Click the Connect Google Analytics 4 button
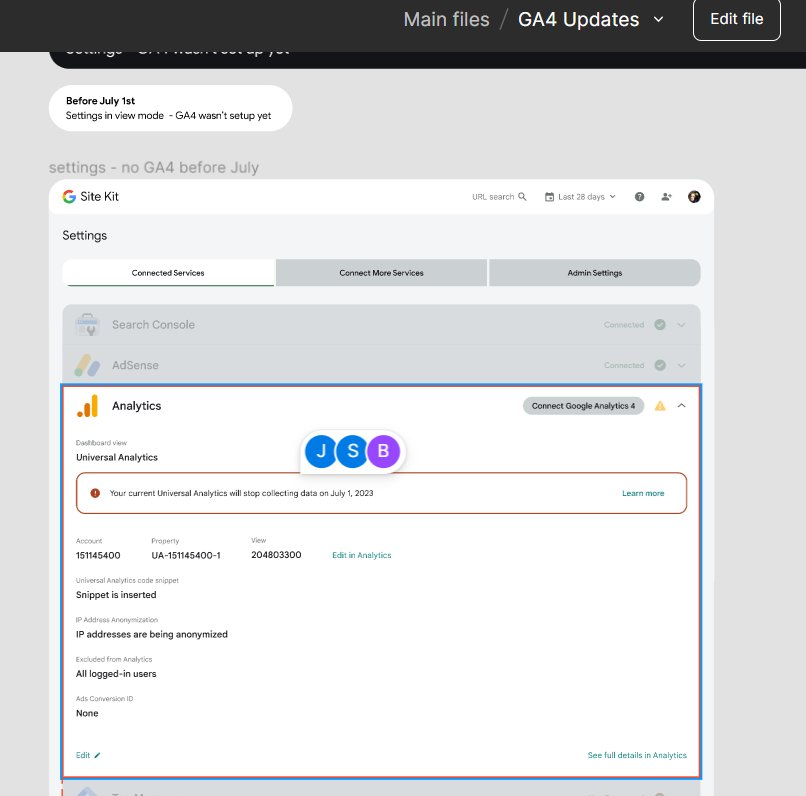This screenshot has height=796, width=806. pos(583,405)
